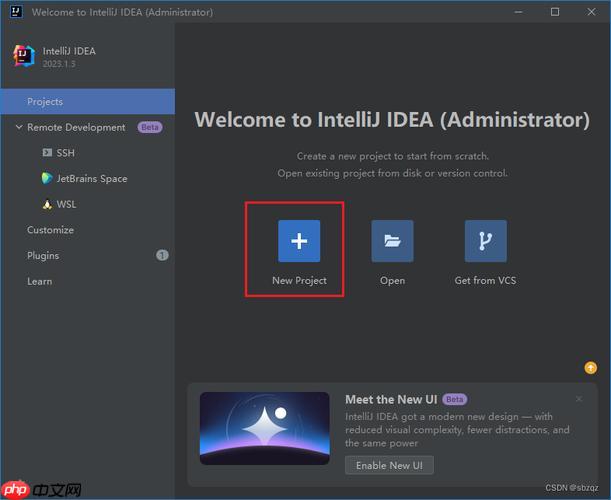
Task: Click the Beta badge in New UI banner
Action: pyautogui.click(x=454, y=399)
